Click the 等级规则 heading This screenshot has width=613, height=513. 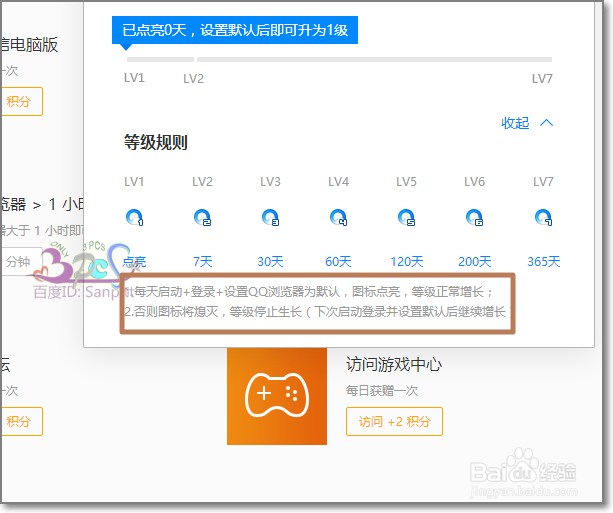pos(156,142)
